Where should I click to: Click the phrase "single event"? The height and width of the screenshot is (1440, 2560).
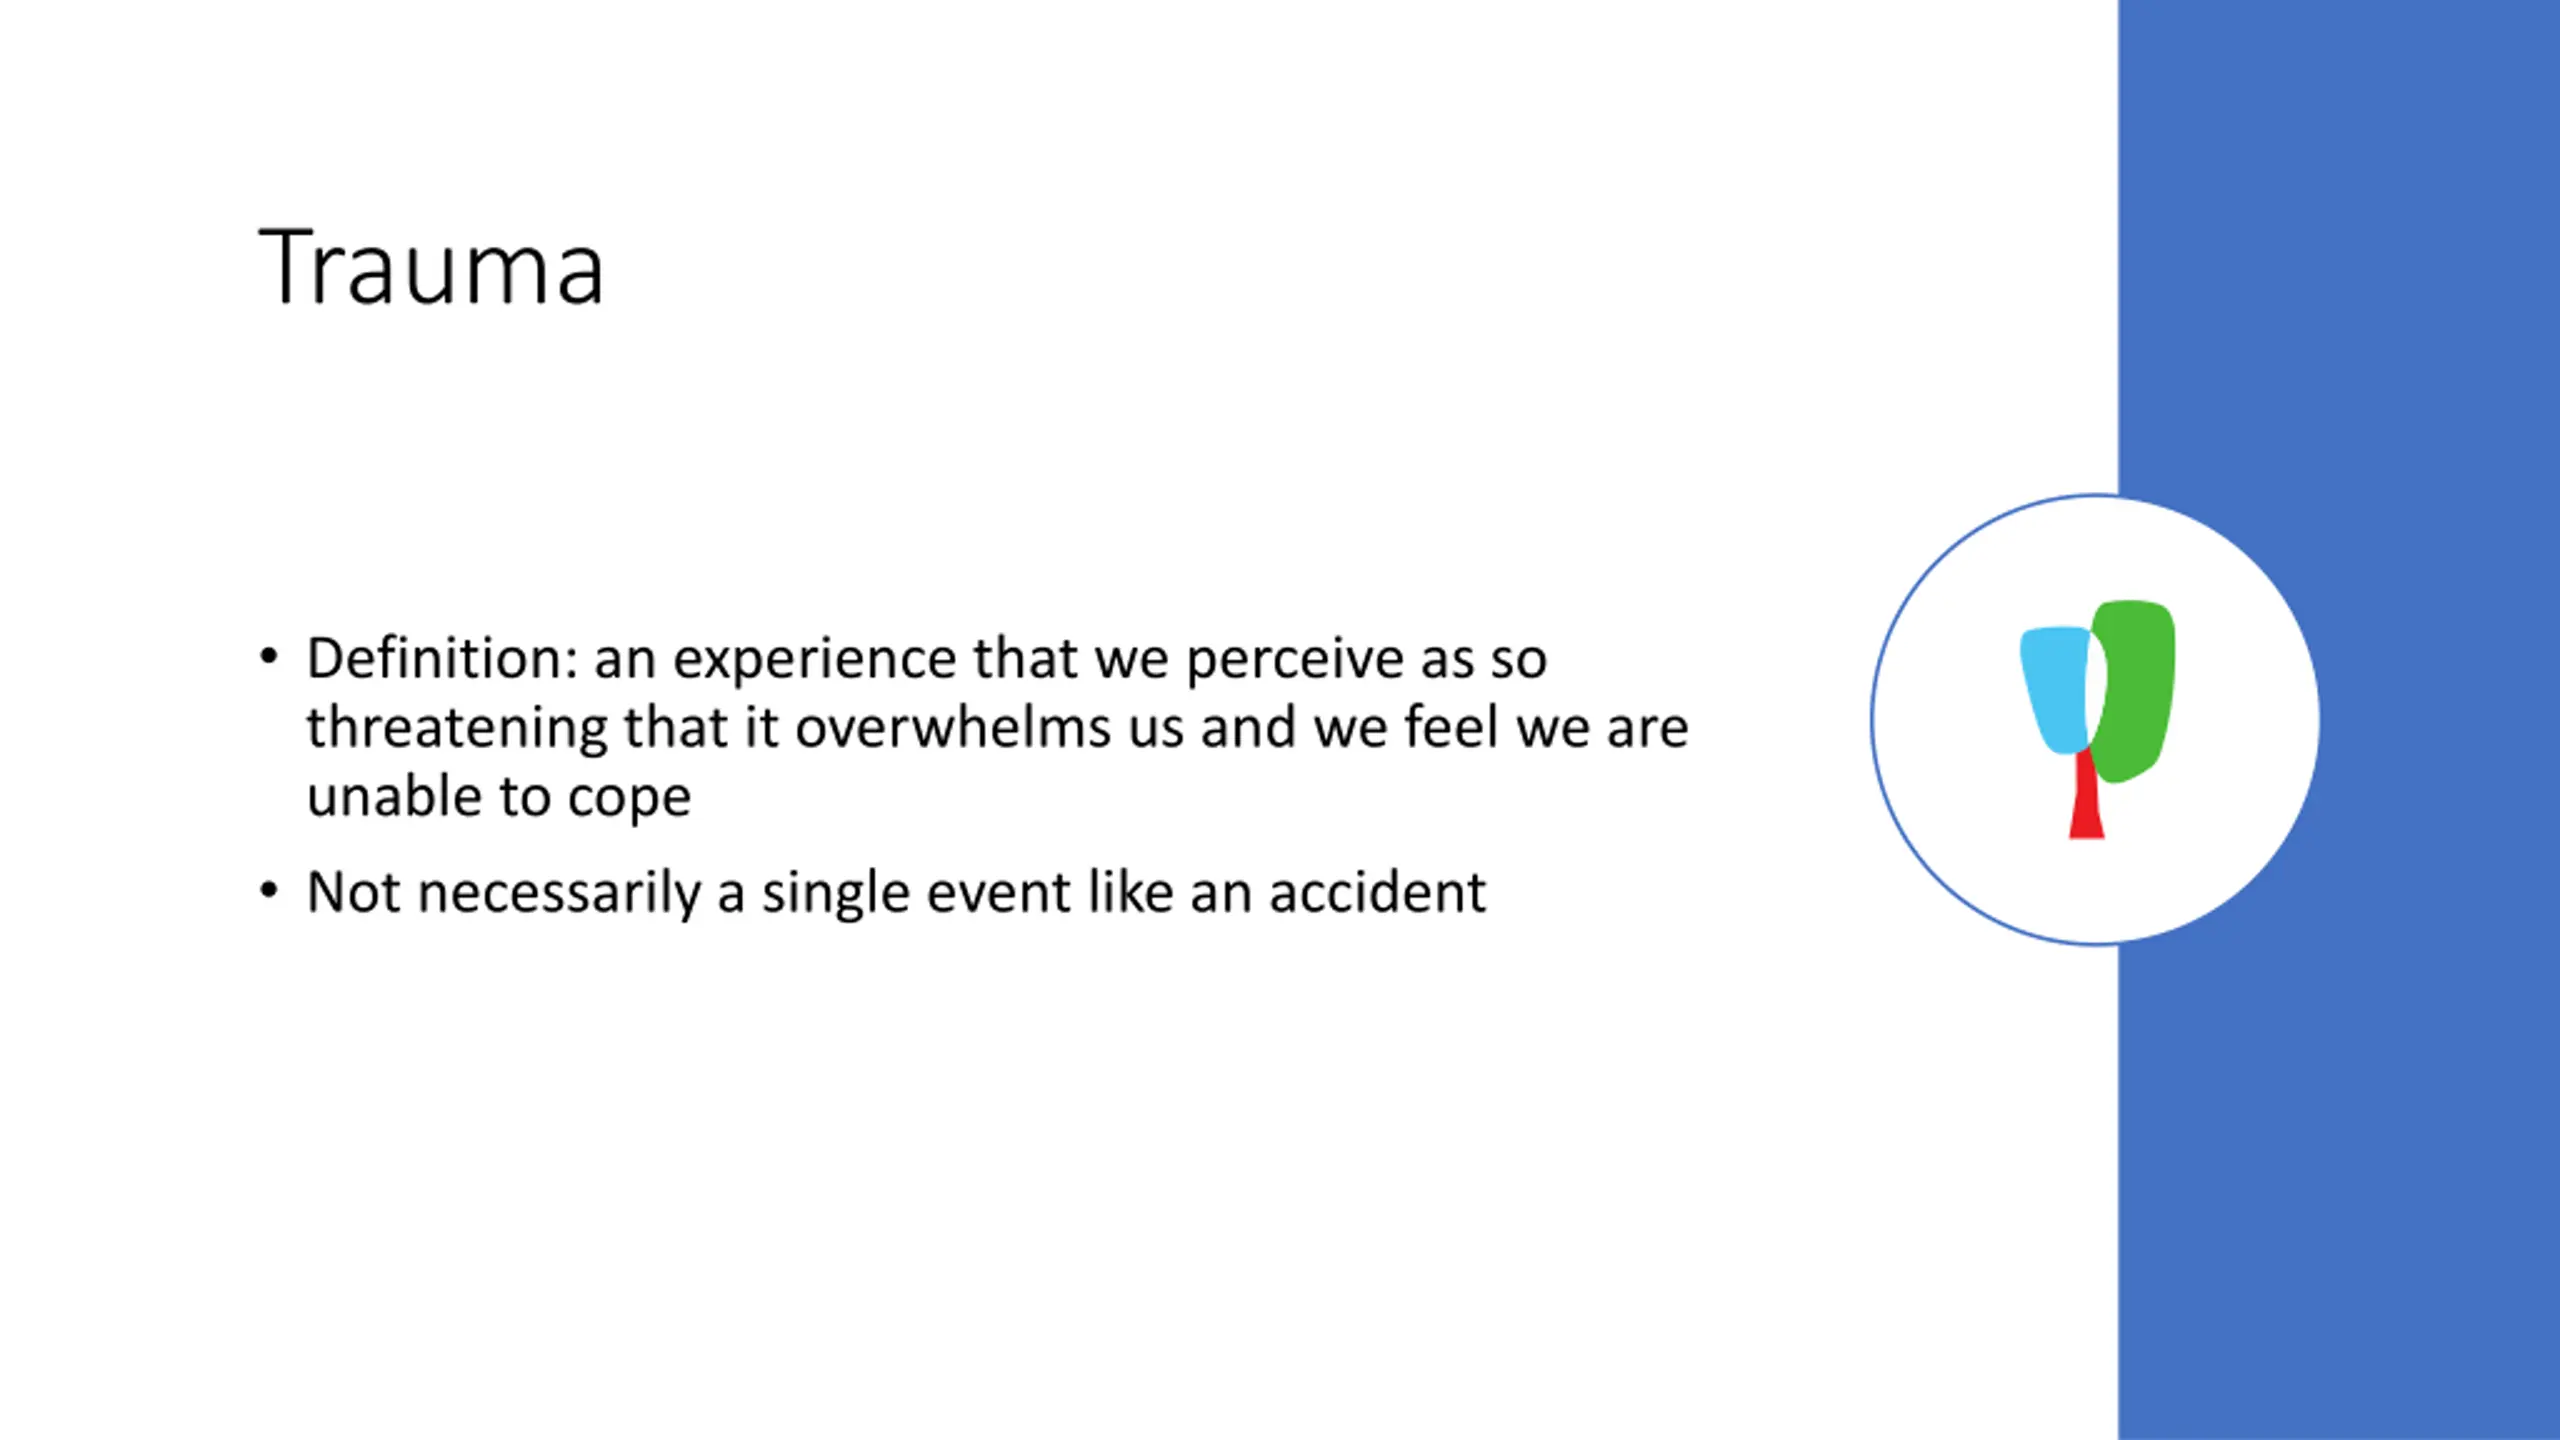[x=916, y=894]
